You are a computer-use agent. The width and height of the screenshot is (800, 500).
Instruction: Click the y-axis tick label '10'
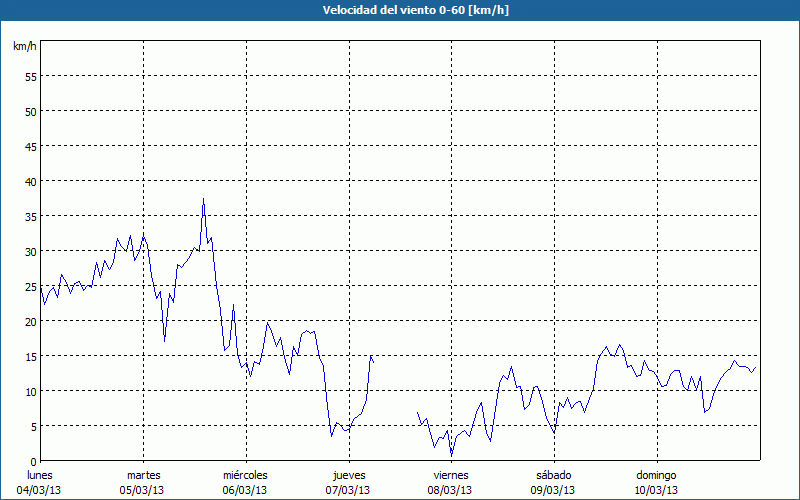tap(30, 391)
